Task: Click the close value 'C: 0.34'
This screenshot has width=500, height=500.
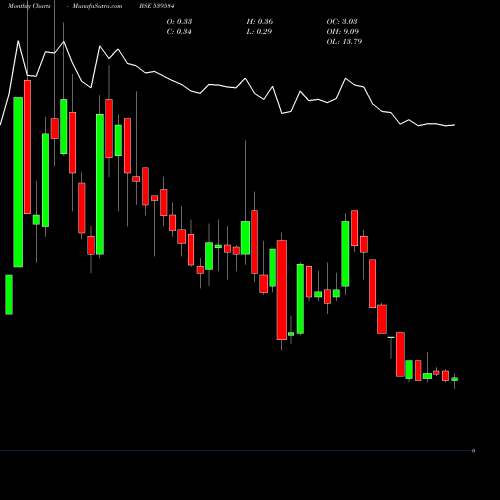Action: pyautogui.click(x=179, y=31)
